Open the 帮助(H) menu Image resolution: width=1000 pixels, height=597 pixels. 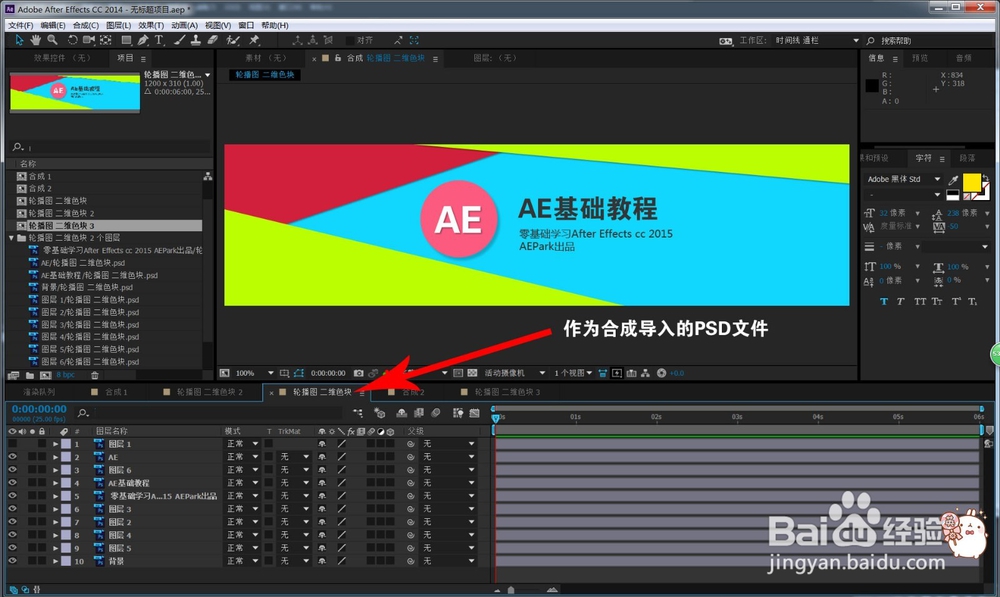275,26
